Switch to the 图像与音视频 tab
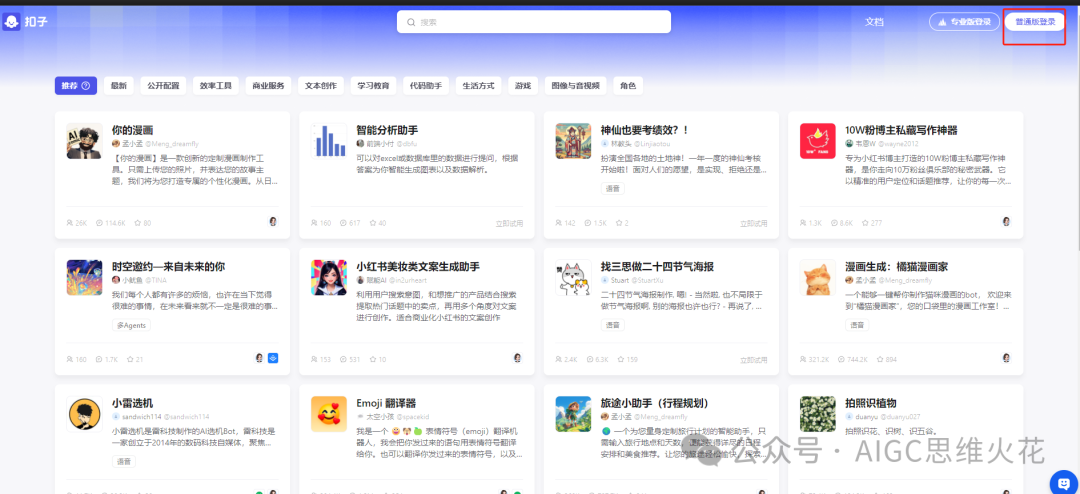 (x=576, y=86)
